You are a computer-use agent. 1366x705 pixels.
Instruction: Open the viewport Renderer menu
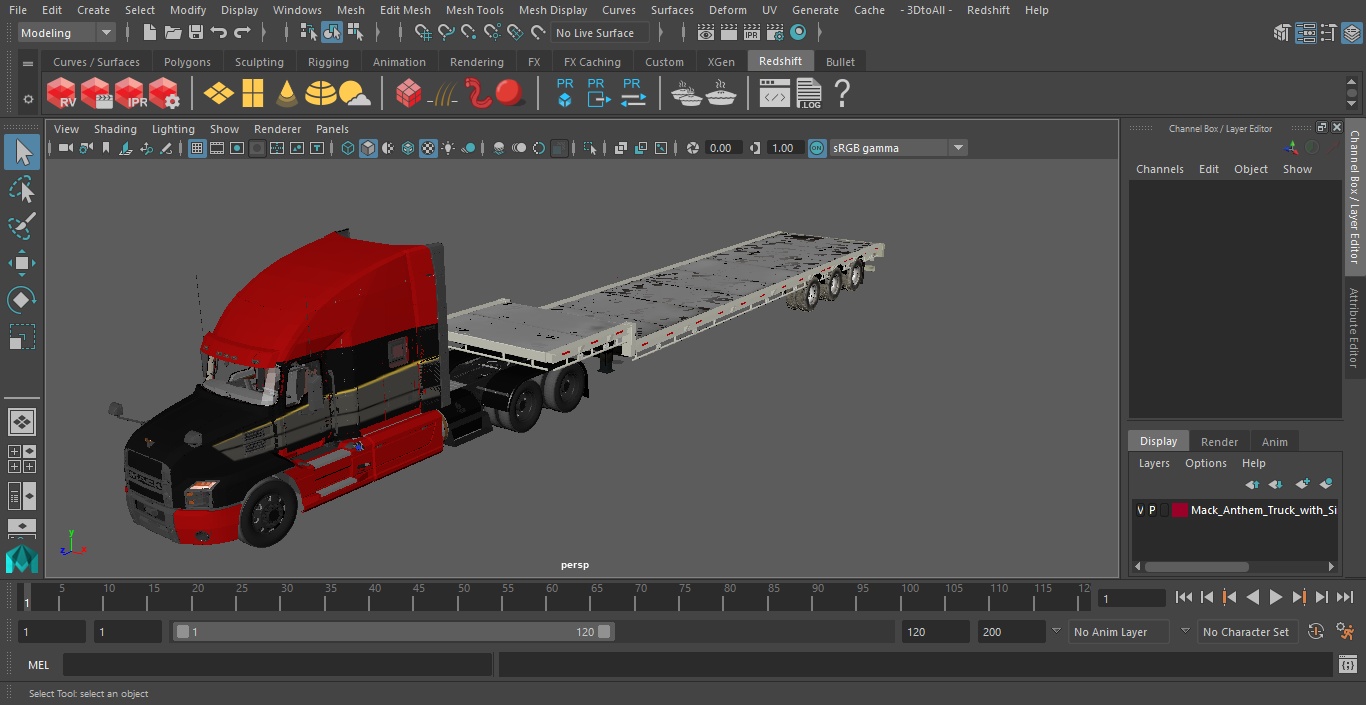pyautogui.click(x=277, y=129)
